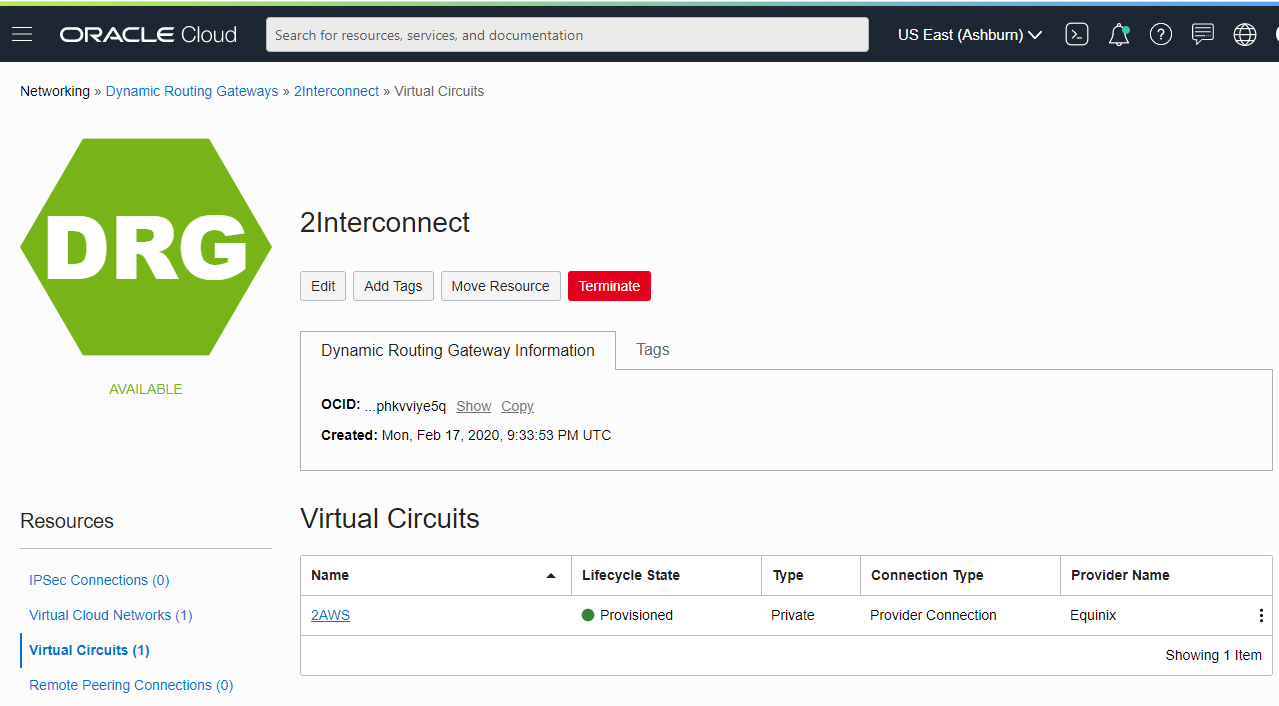This screenshot has width=1279, height=706.
Task: Click the Private type cell
Action: (x=793, y=615)
